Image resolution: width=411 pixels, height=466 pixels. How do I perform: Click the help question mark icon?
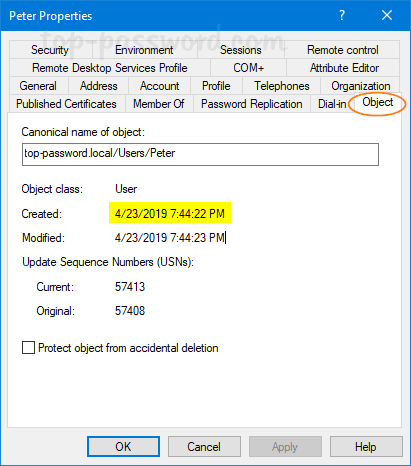tap(342, 15)
